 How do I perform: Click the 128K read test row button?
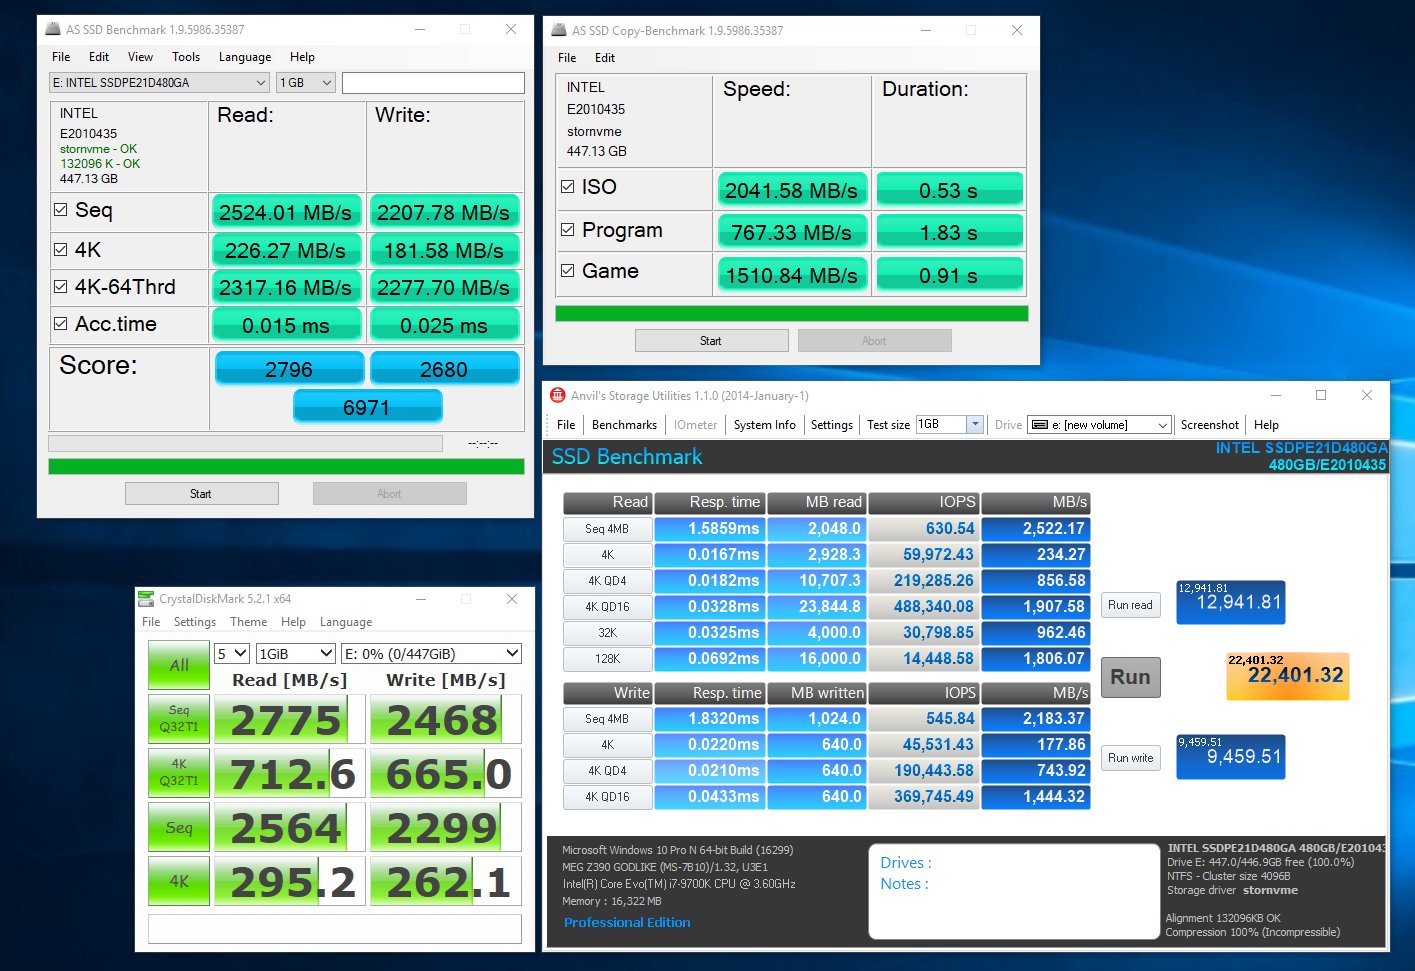click(607, 659)
